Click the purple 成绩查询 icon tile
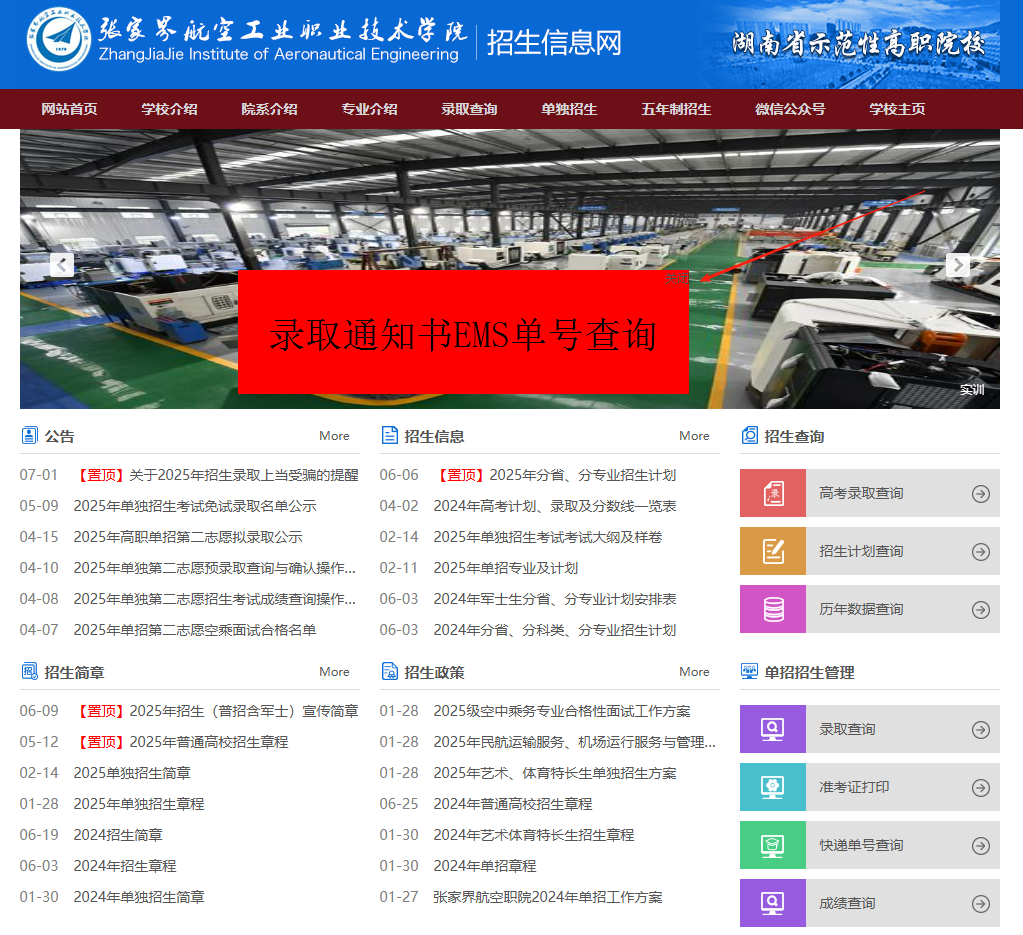 point(772,903)
